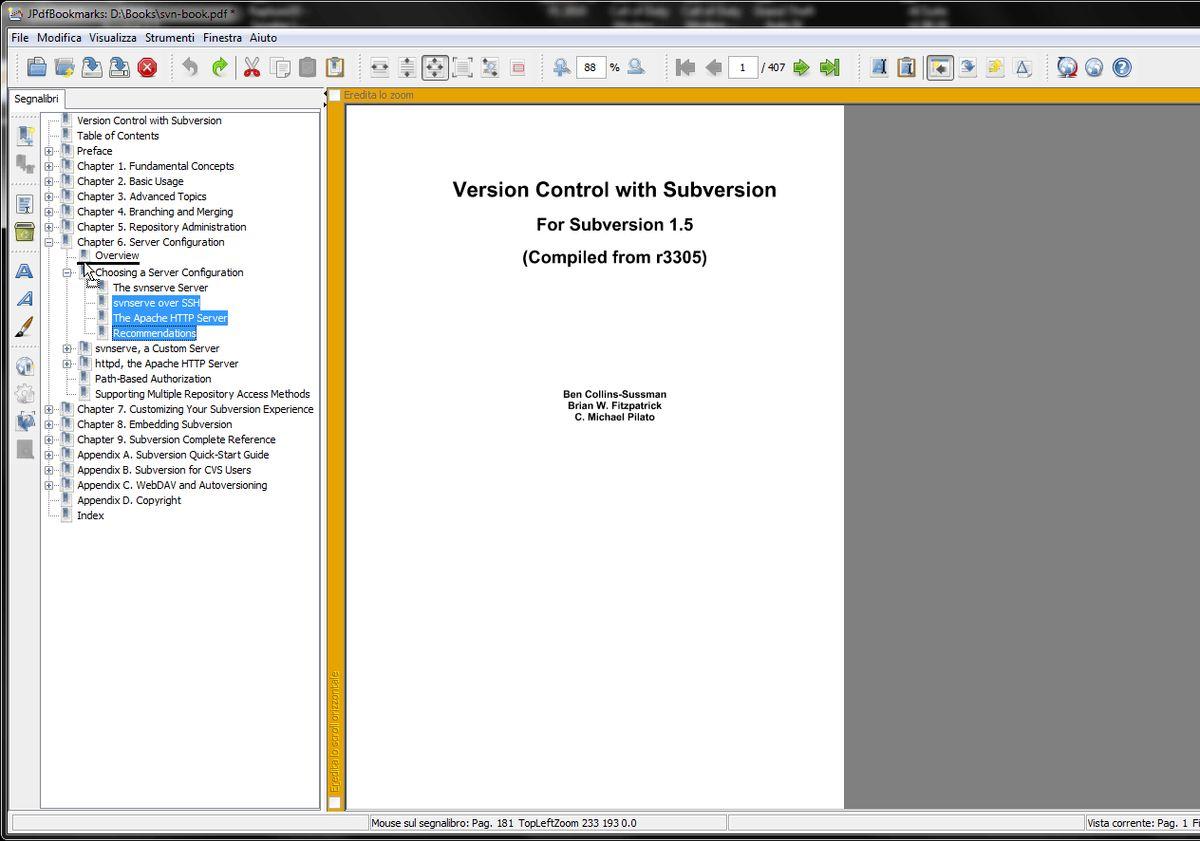
Task: Click the Save As toolbar icon
Action: pos(119,67)
